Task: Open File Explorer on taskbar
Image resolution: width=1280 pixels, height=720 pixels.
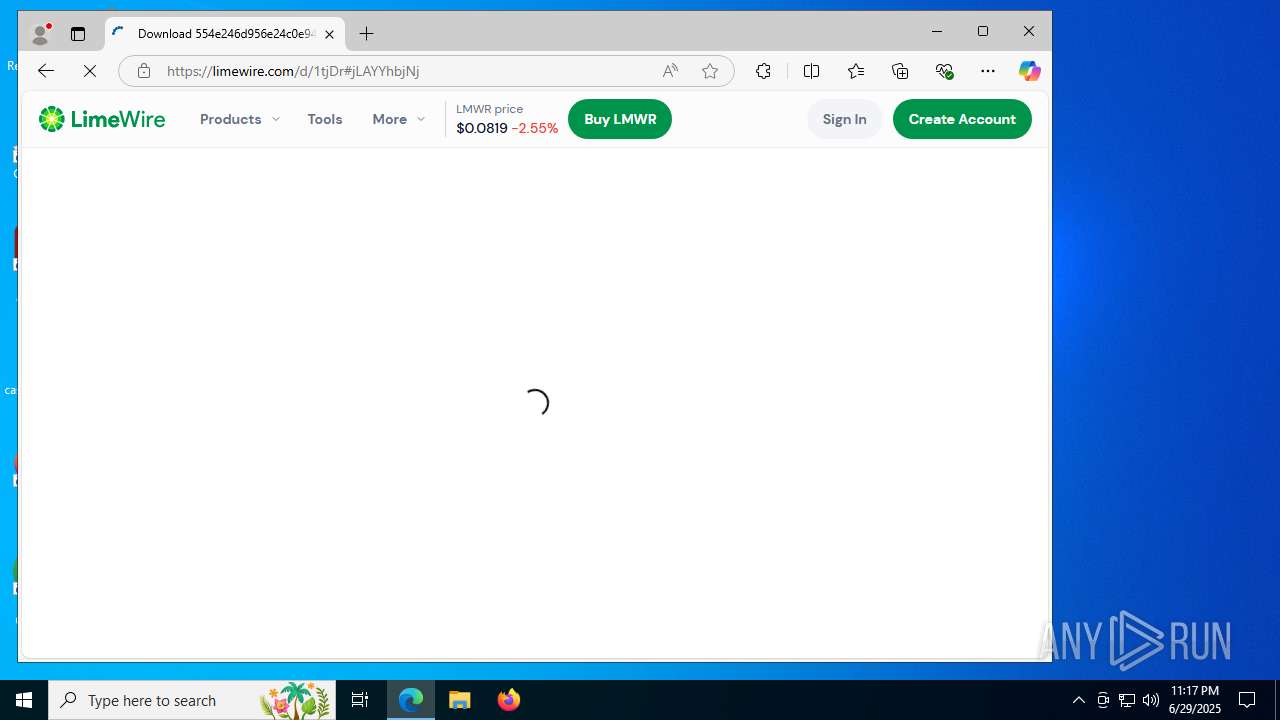Action: pos(460,700)
